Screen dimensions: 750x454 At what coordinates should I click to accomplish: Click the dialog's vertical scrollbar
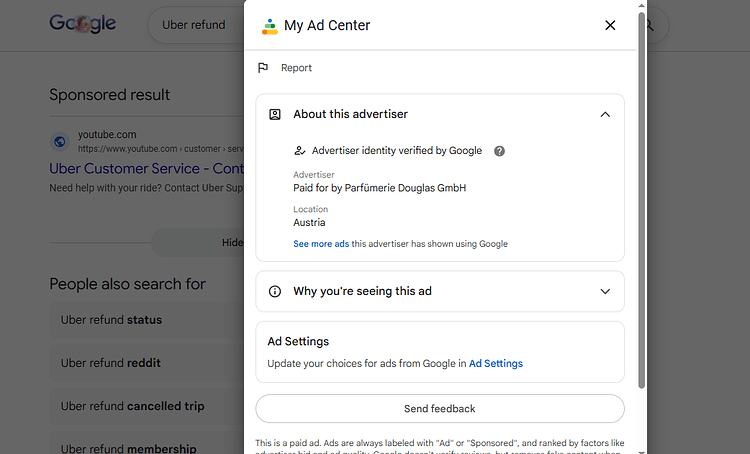[641, 201]
